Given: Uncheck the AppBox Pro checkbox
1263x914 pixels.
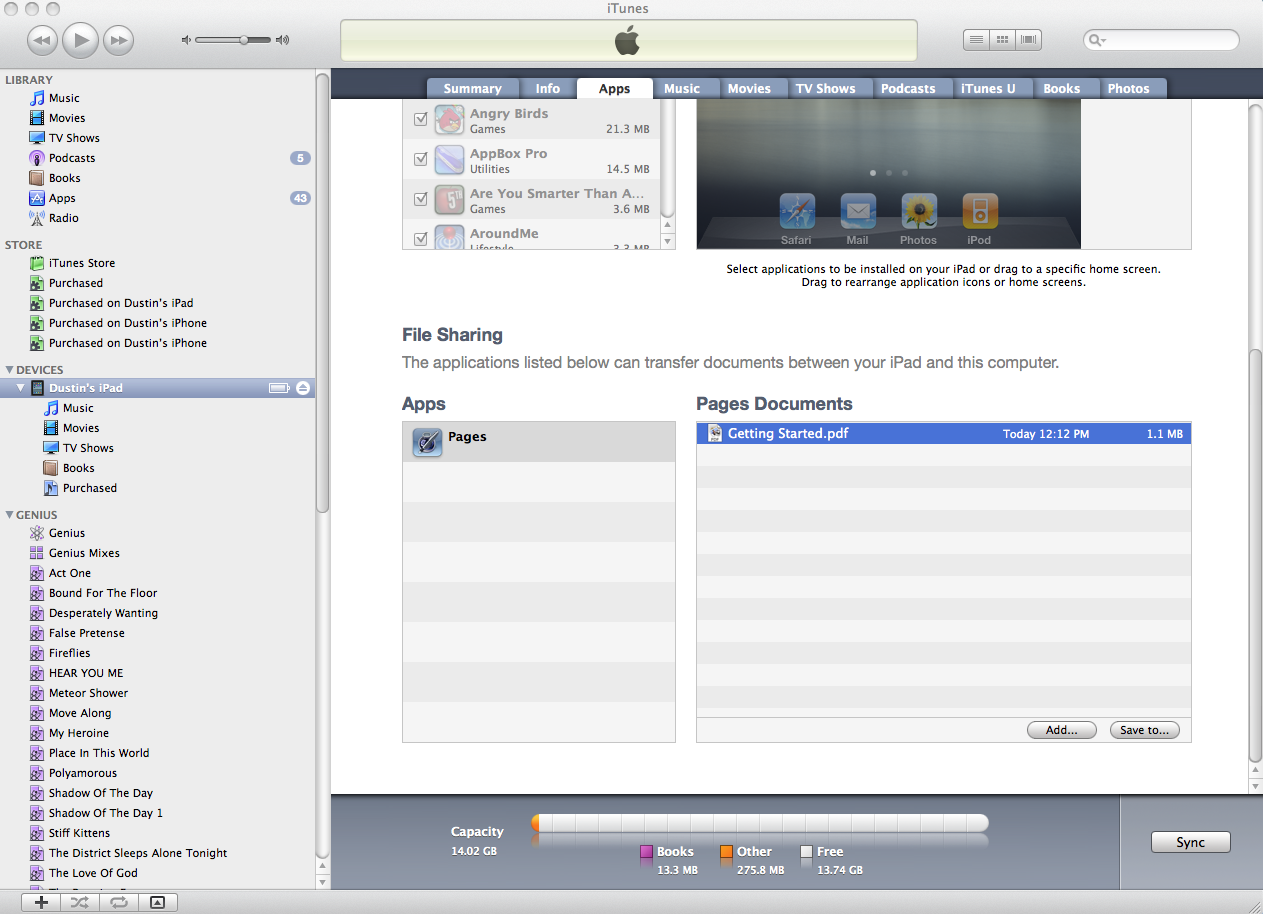Looking at the screenshot, I should coord(420,159).
